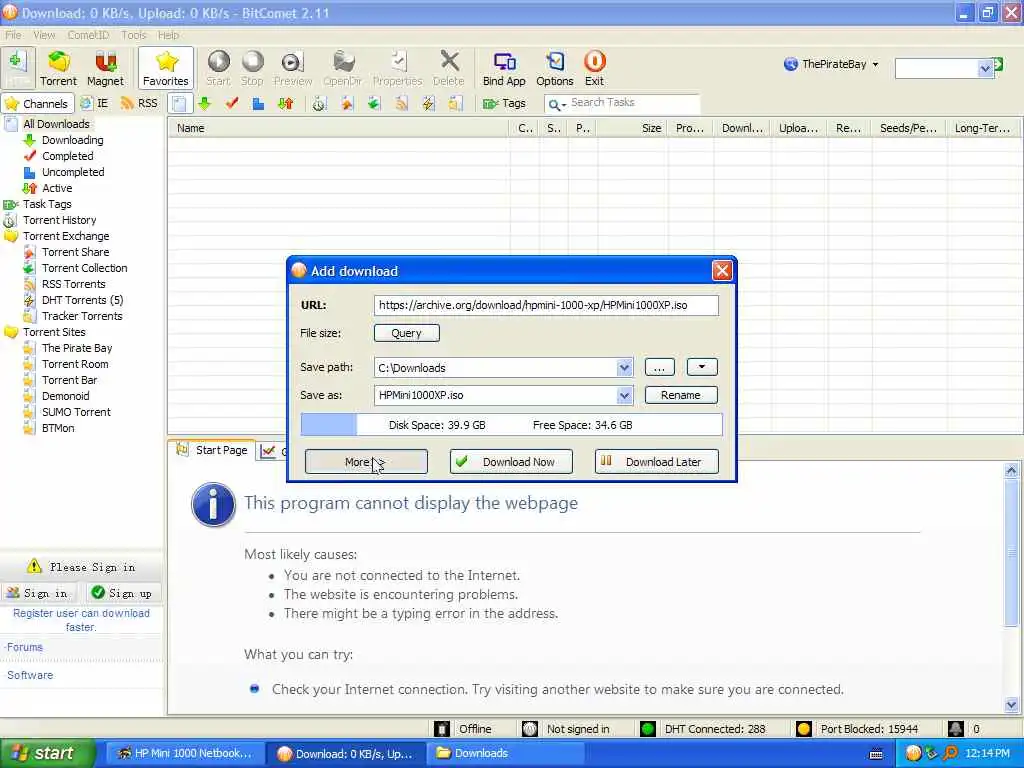Viewport: 1024px width, 768px height.
Task: Click the Bind App icon
Action: click(x=504, y=69)
